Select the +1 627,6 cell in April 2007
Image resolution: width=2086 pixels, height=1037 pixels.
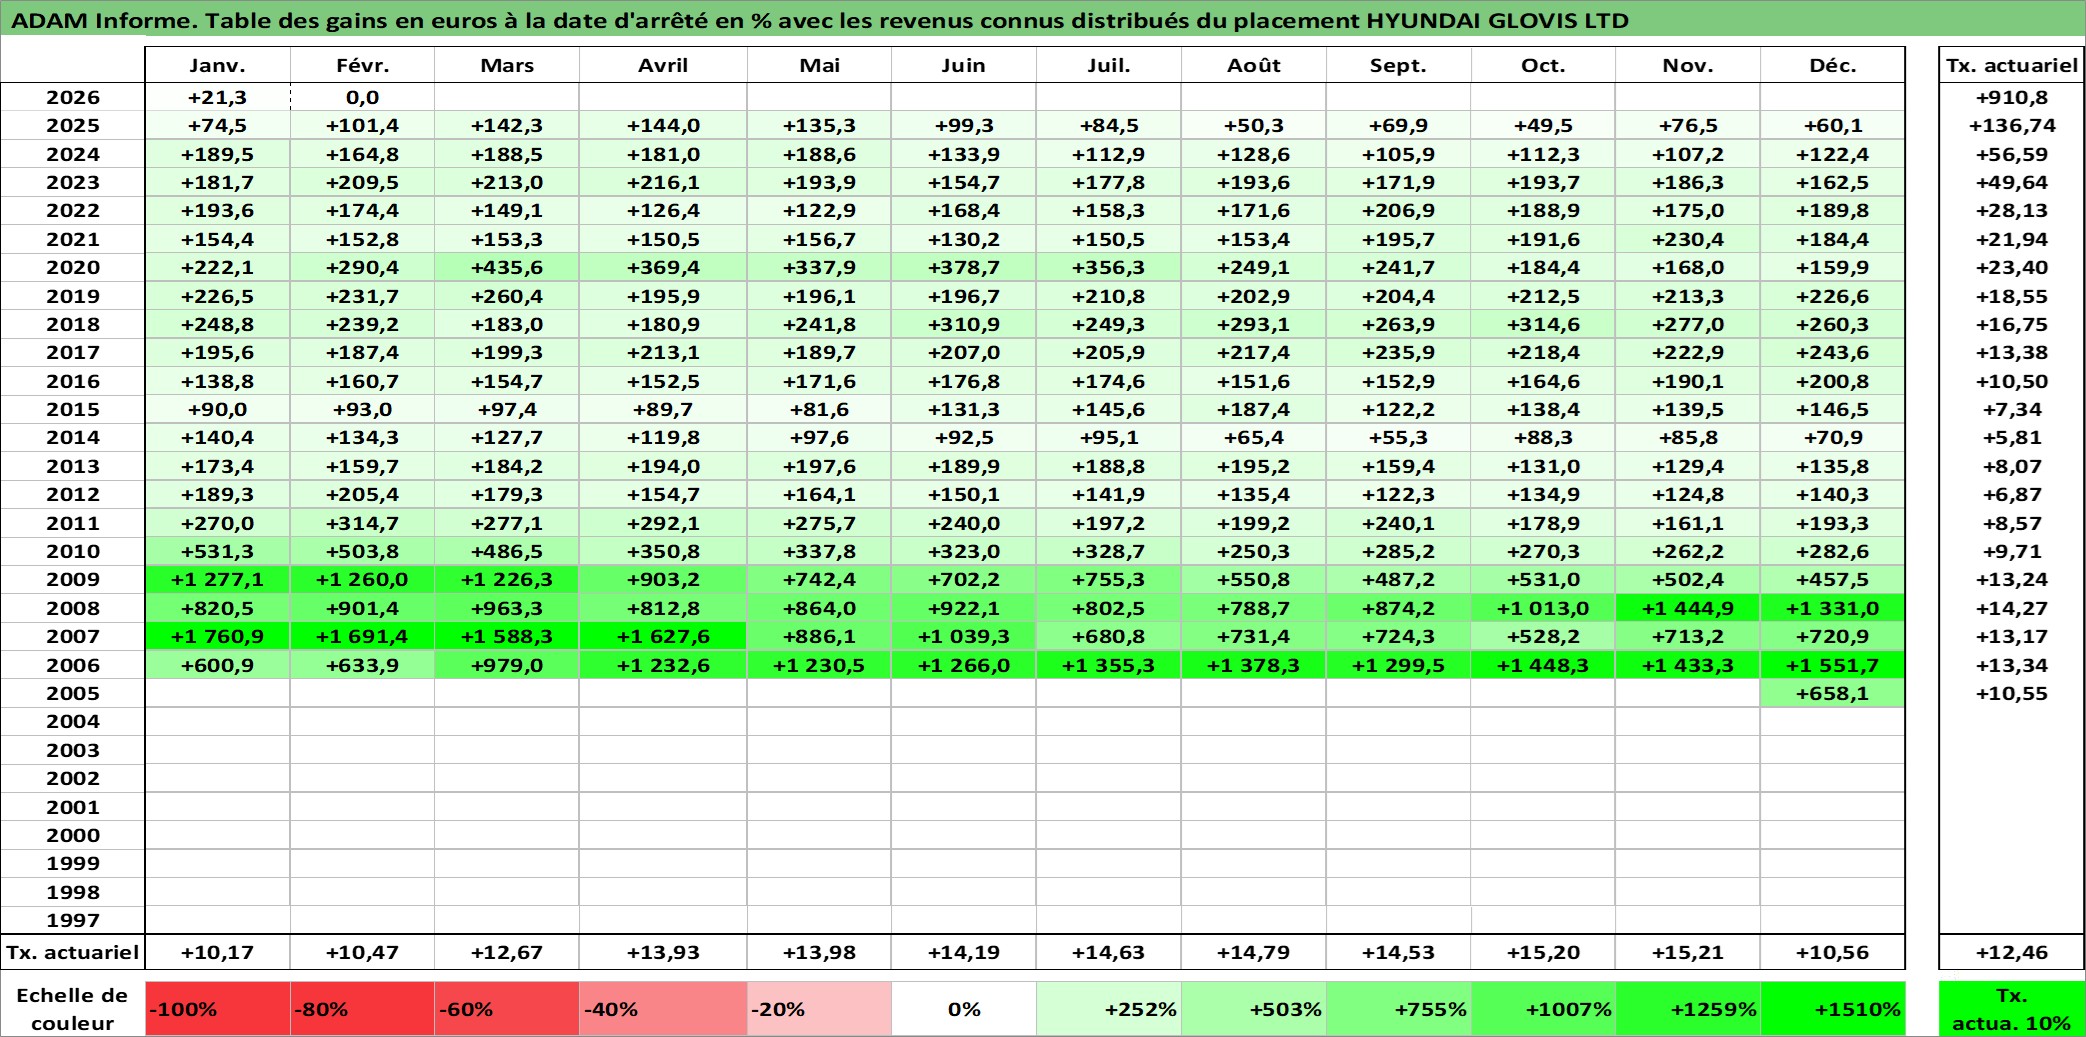[663, 636]
